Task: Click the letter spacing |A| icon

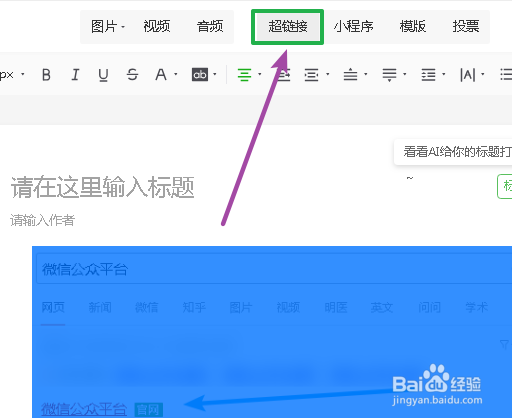Action: pyautogui.click(x=467, y=75)
